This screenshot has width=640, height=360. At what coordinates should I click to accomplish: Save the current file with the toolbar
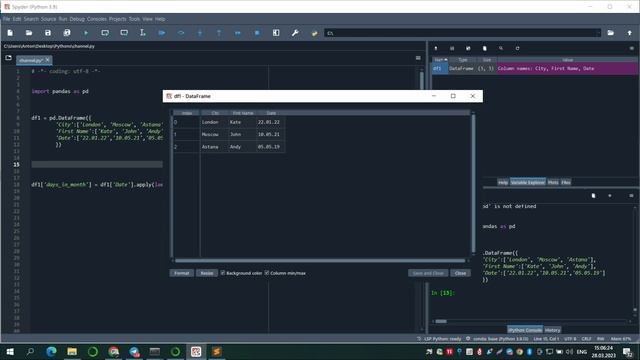tap(48, 33)
